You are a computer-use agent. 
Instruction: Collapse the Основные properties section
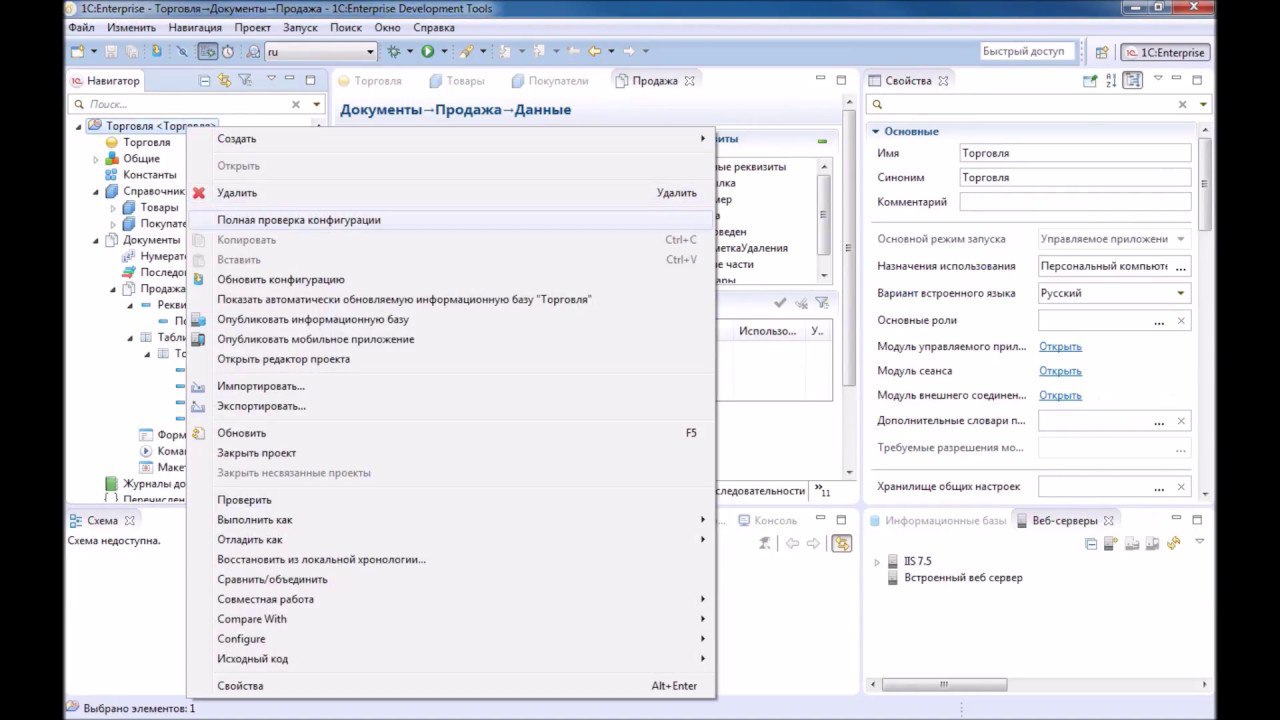tap(875, 131)
